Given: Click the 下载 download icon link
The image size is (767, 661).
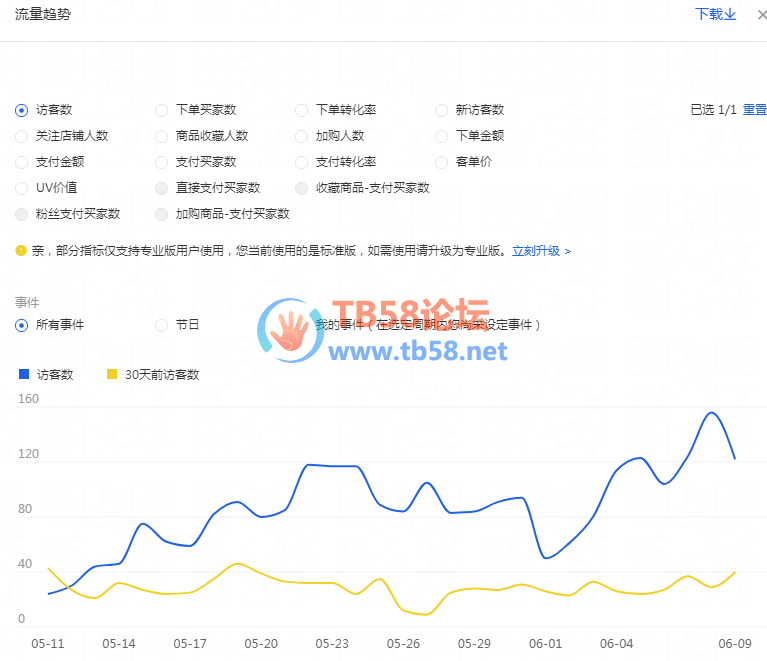Looking at the screenshot, I should (715, 14).
